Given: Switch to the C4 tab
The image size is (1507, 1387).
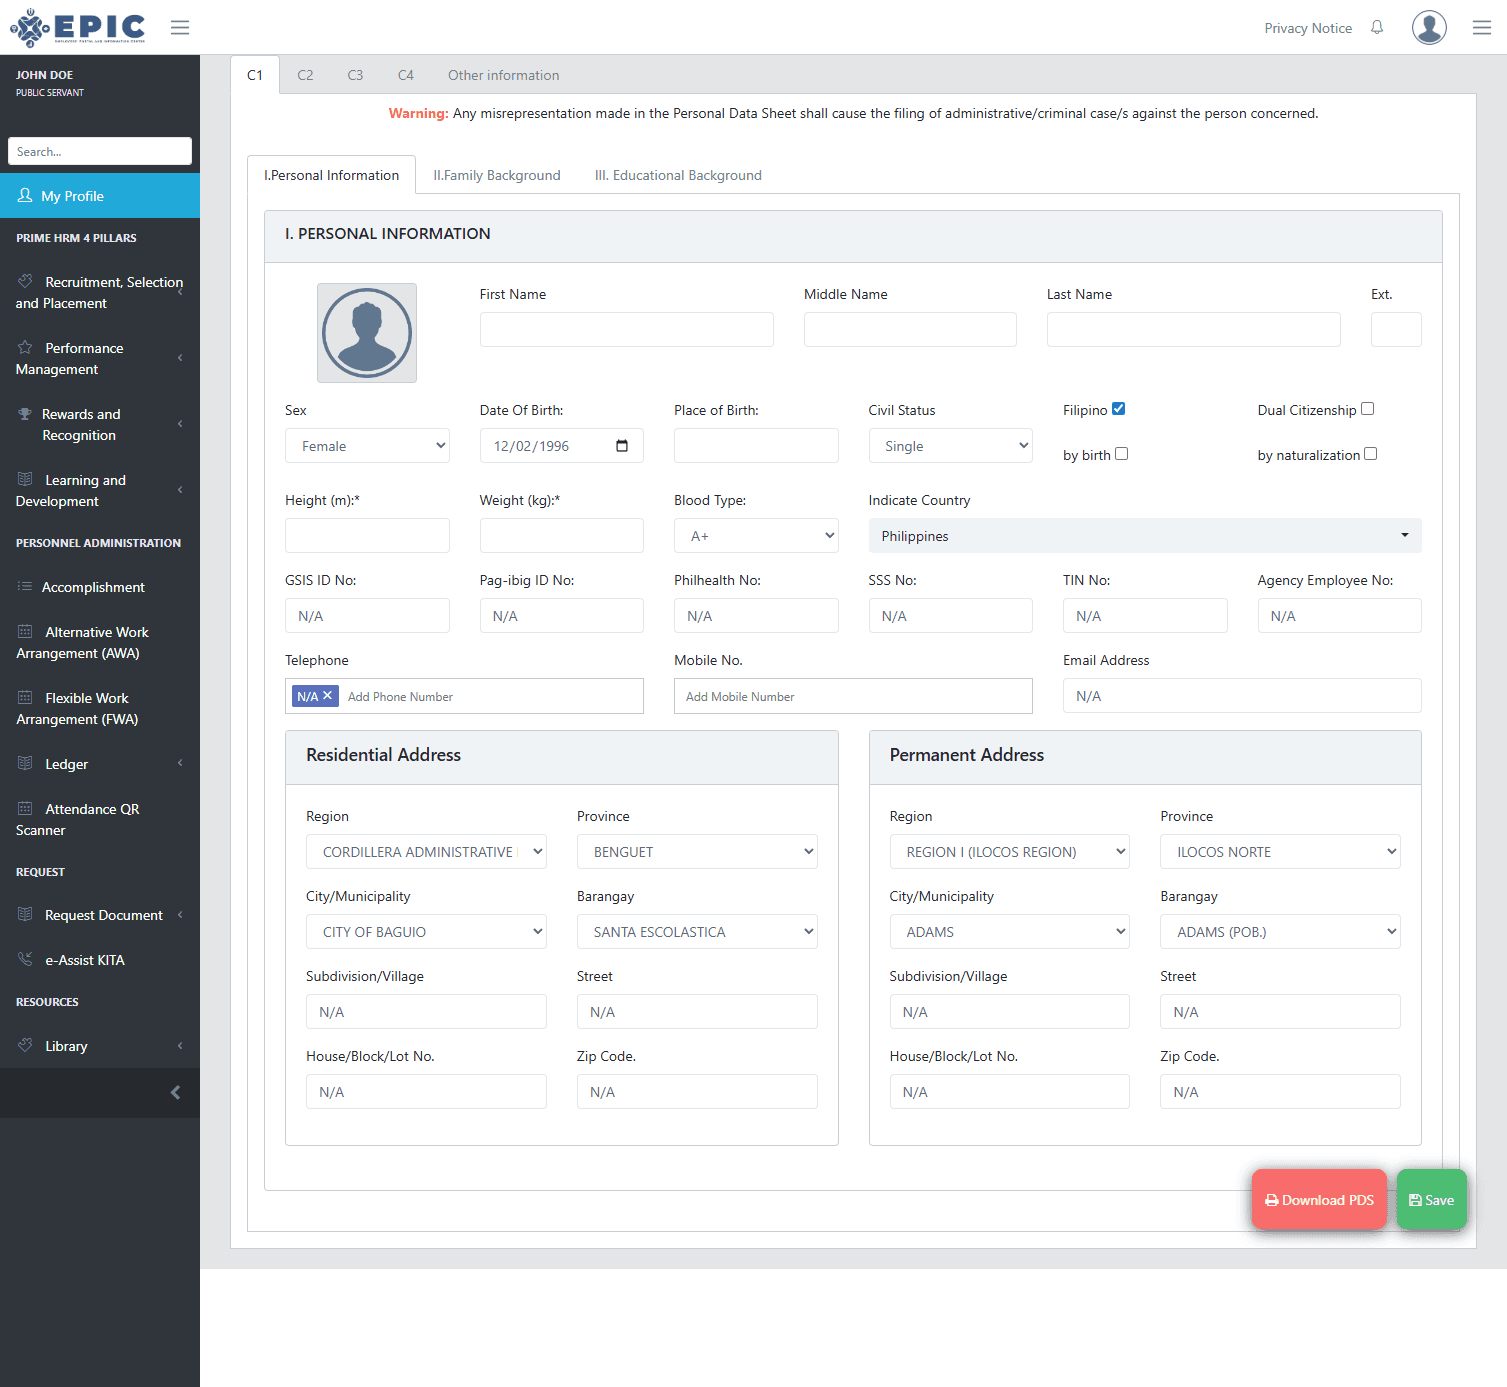Looking at the screenshot, I should pos(406,75).
